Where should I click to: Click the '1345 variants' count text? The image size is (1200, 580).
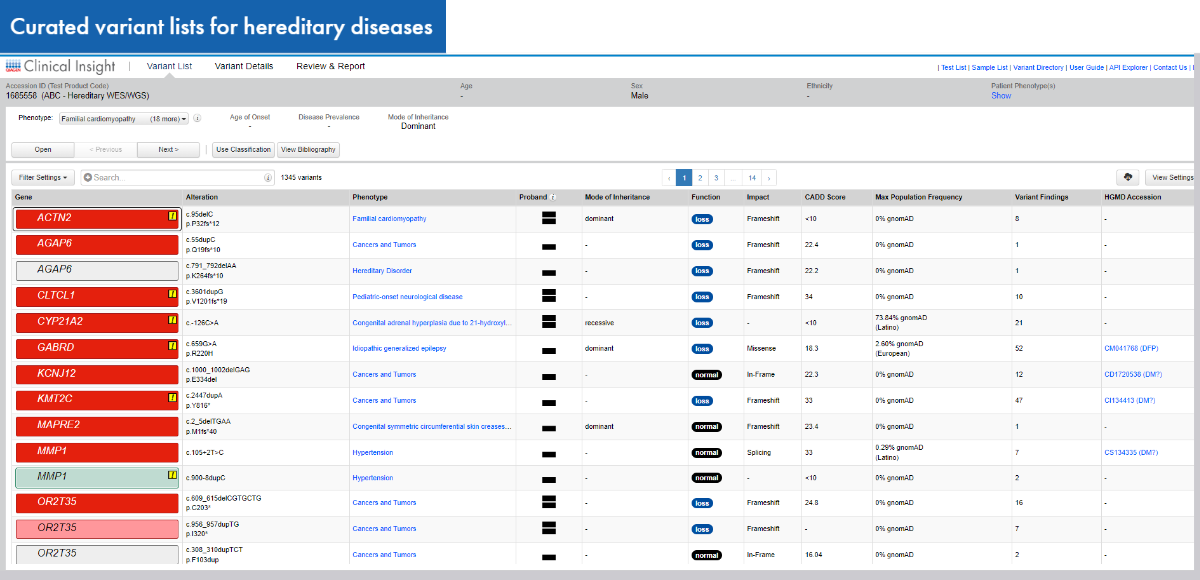click(x=301, y=177)
